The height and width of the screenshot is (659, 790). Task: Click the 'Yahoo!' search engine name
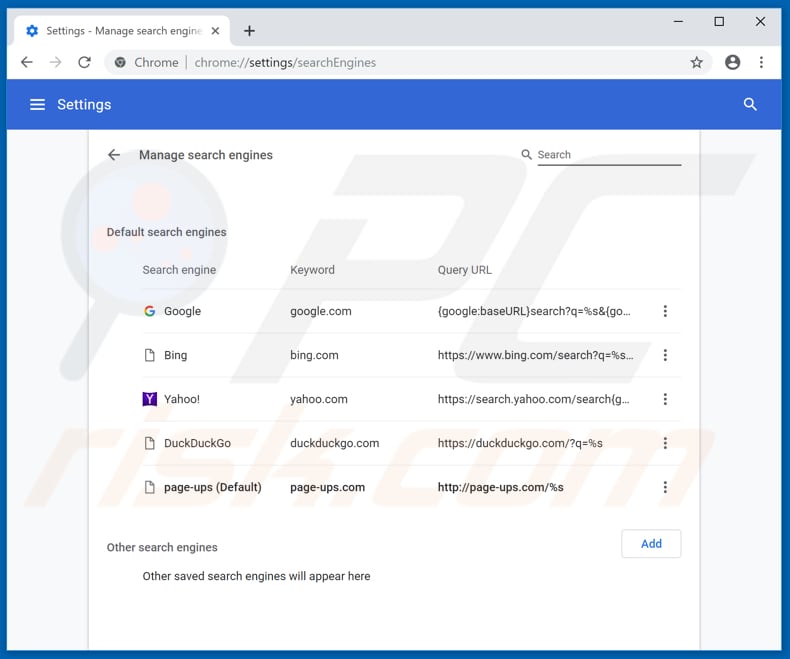click(x=182, y=399)
